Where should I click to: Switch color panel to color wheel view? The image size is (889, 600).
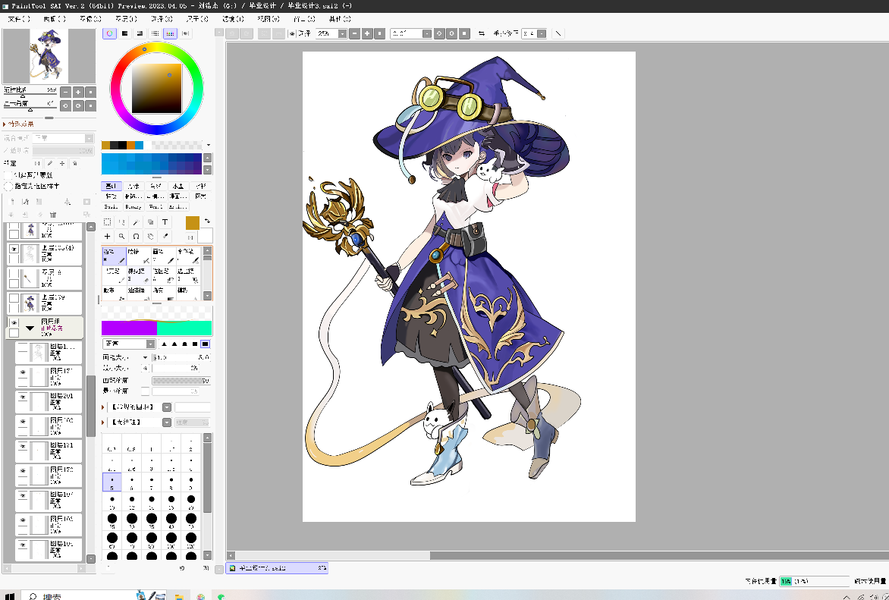(109, 33)
